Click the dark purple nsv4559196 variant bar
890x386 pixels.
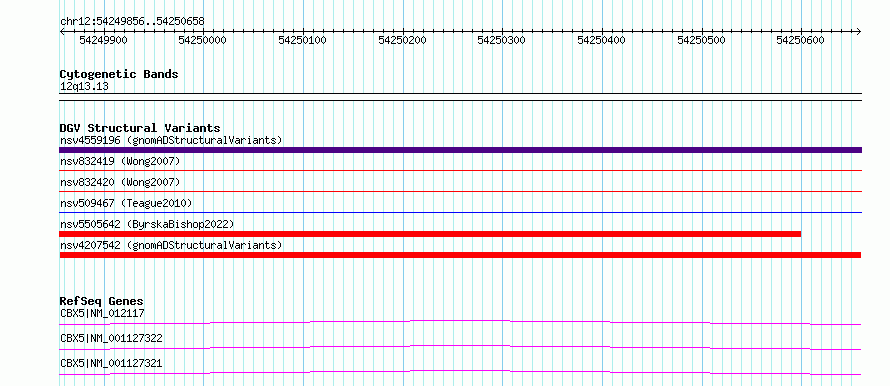point(460,150)
